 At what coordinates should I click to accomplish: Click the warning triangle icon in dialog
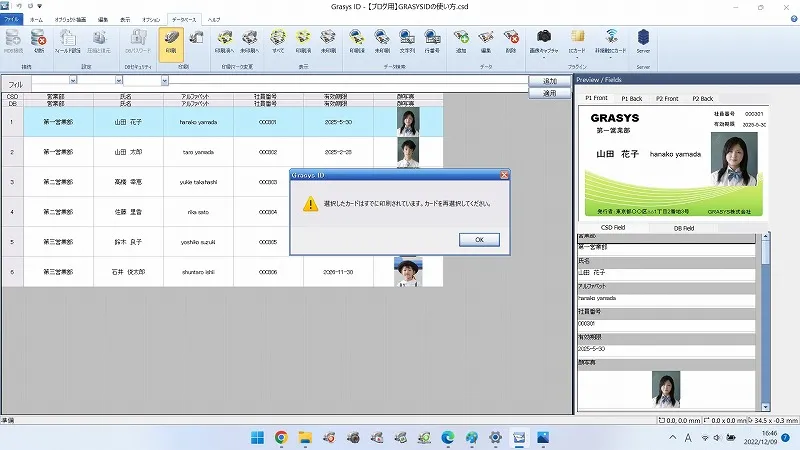click(x=310, y=204)
